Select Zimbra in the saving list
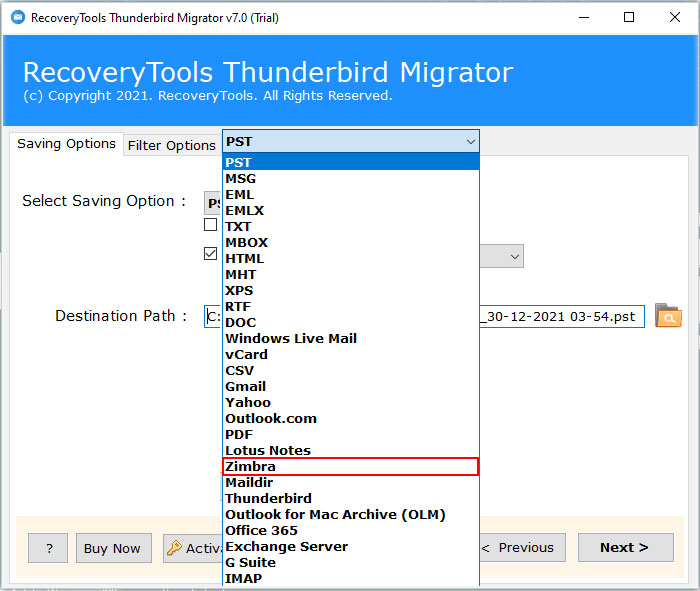The width and height of the screenshot is (700, 591). coord(350,466)
